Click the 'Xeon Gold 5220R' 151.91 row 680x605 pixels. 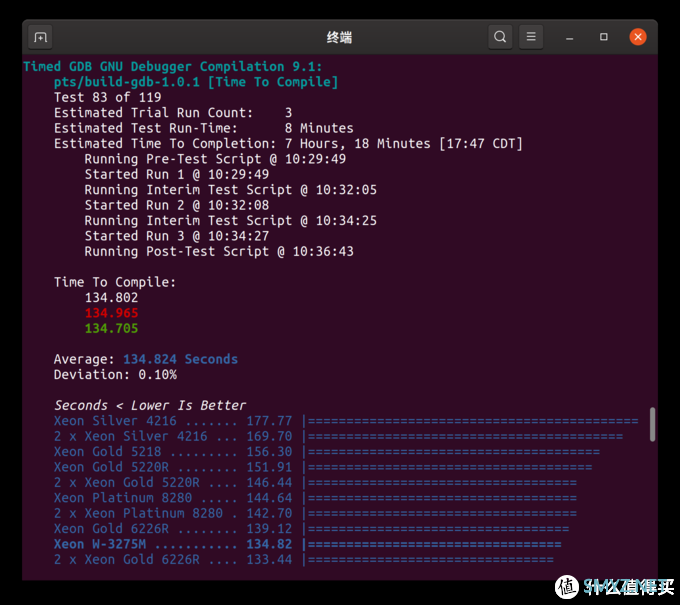coord(323,467)
